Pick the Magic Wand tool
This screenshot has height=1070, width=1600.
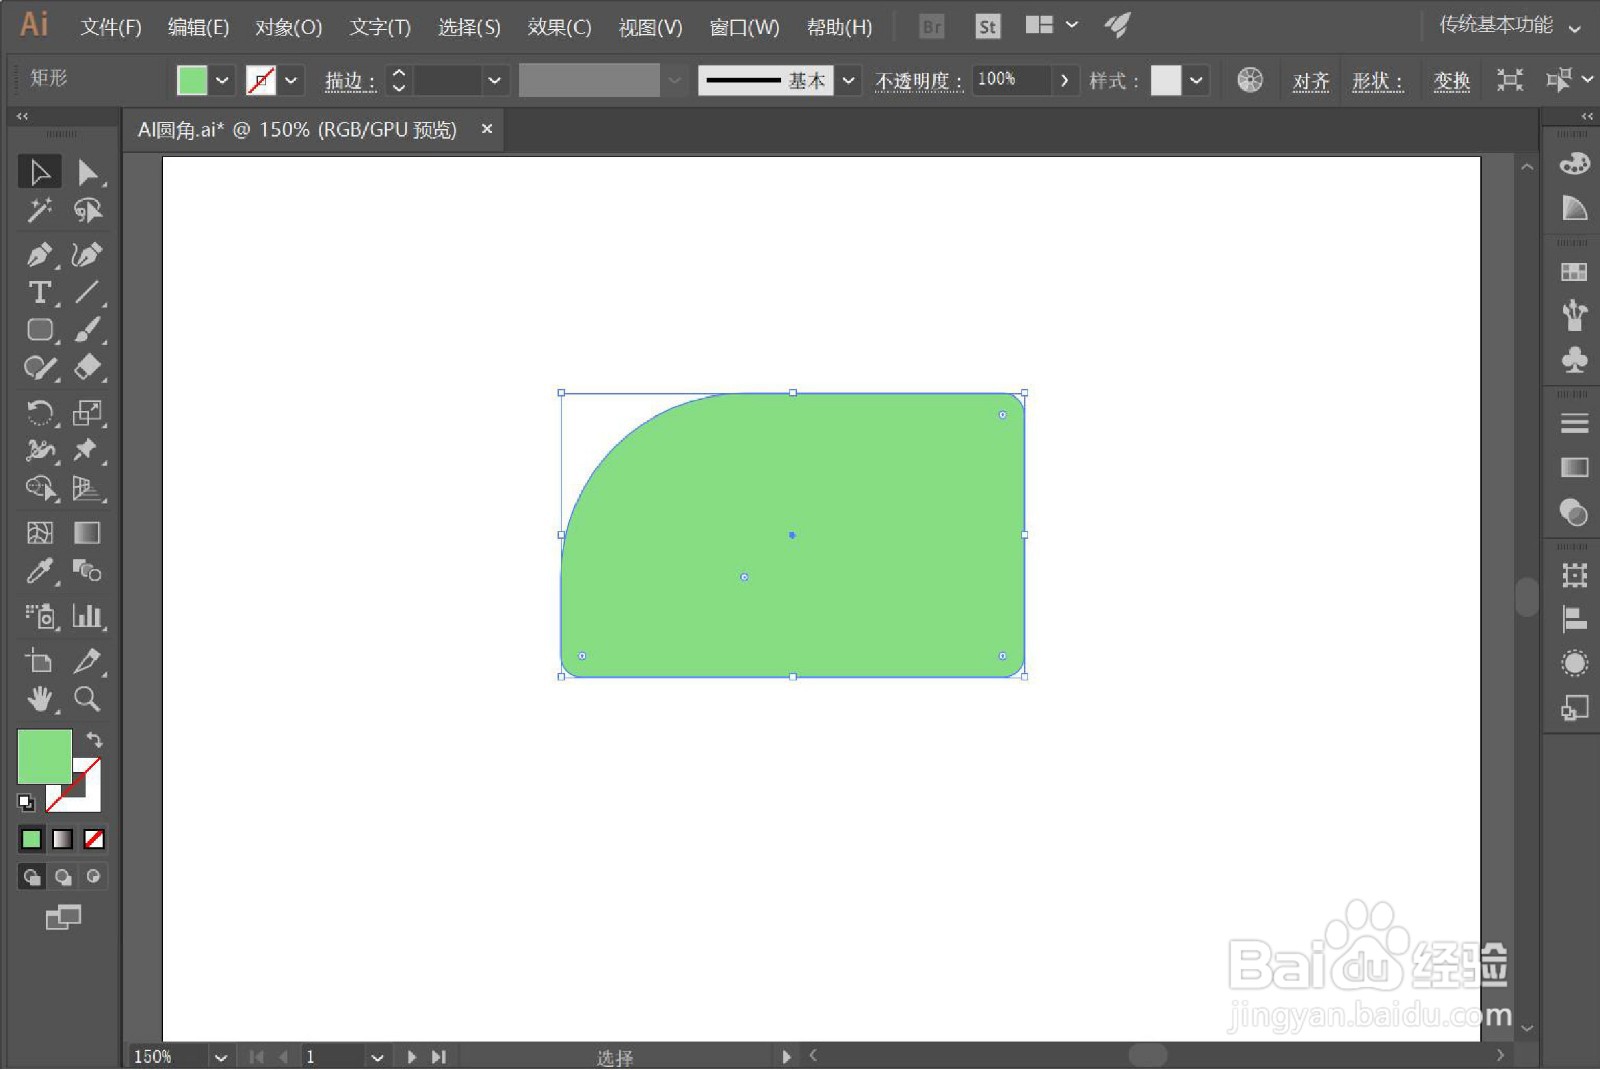click(40, 210)
